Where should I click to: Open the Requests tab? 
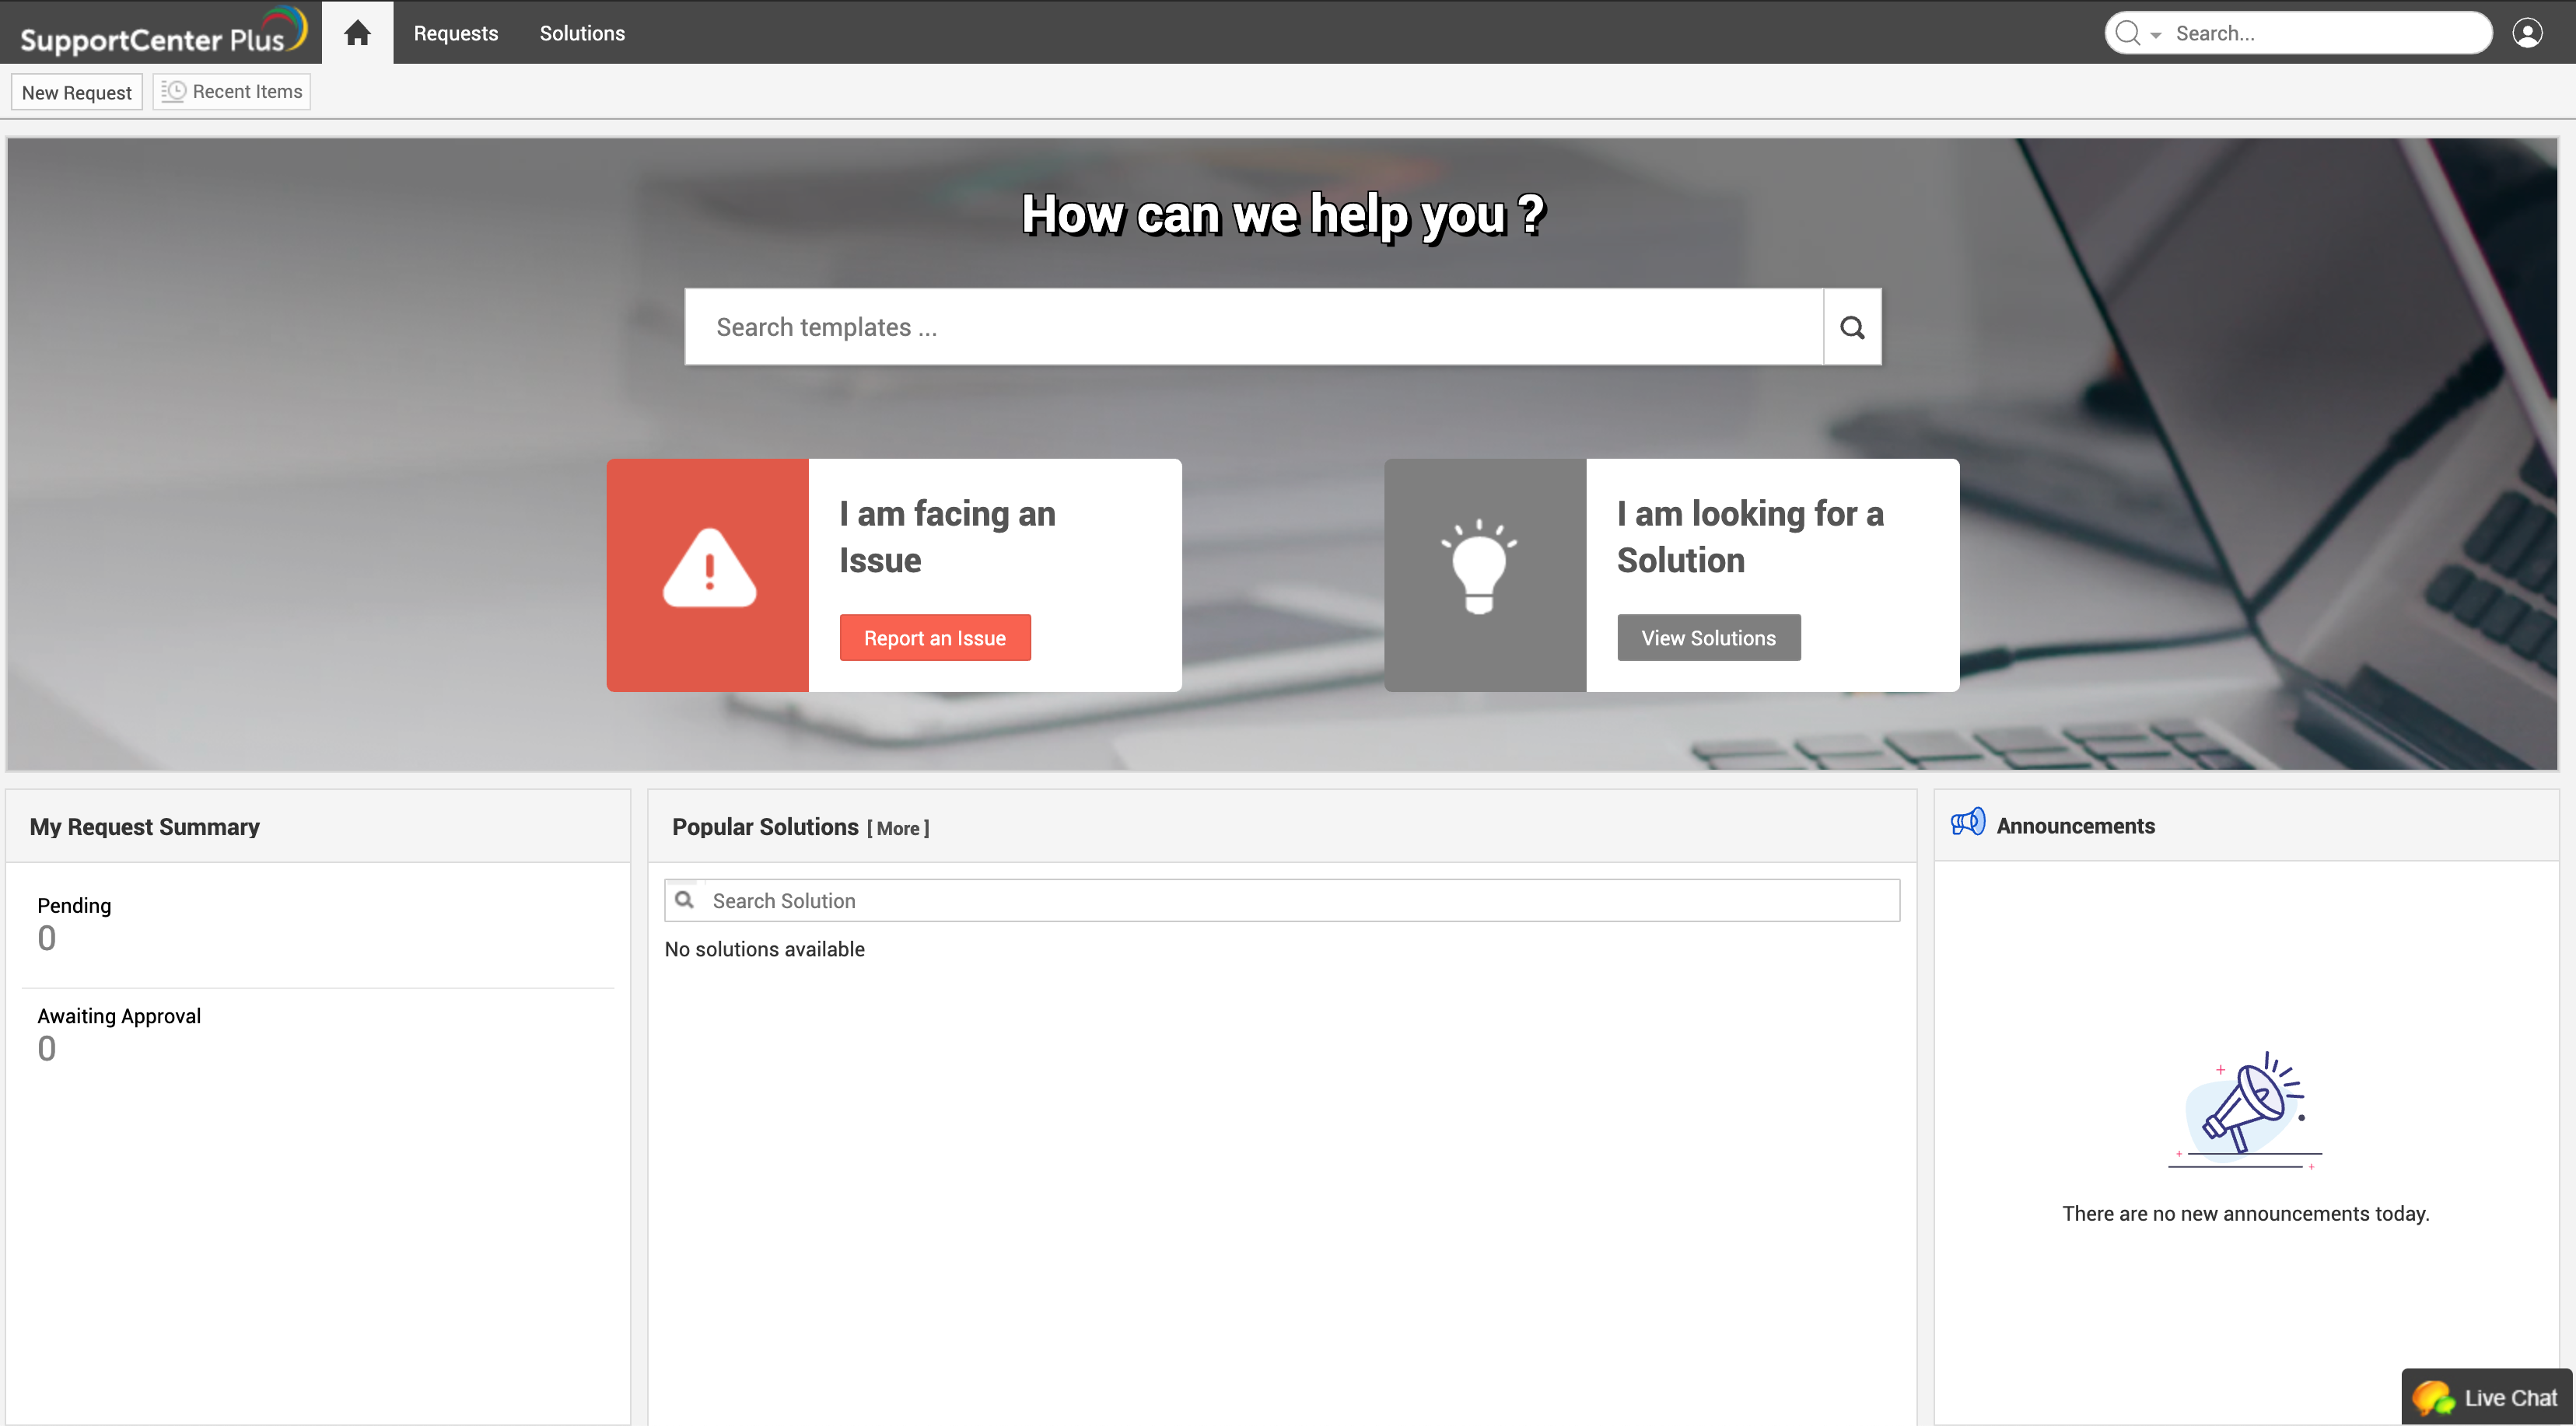coord(456,33)
